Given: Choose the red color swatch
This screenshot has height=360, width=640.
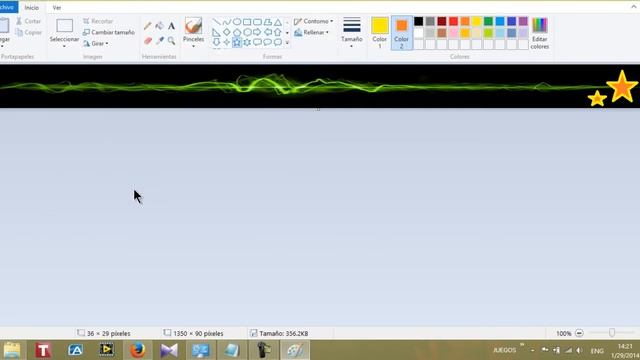Looking at the screenshot, I should [453, 21].
